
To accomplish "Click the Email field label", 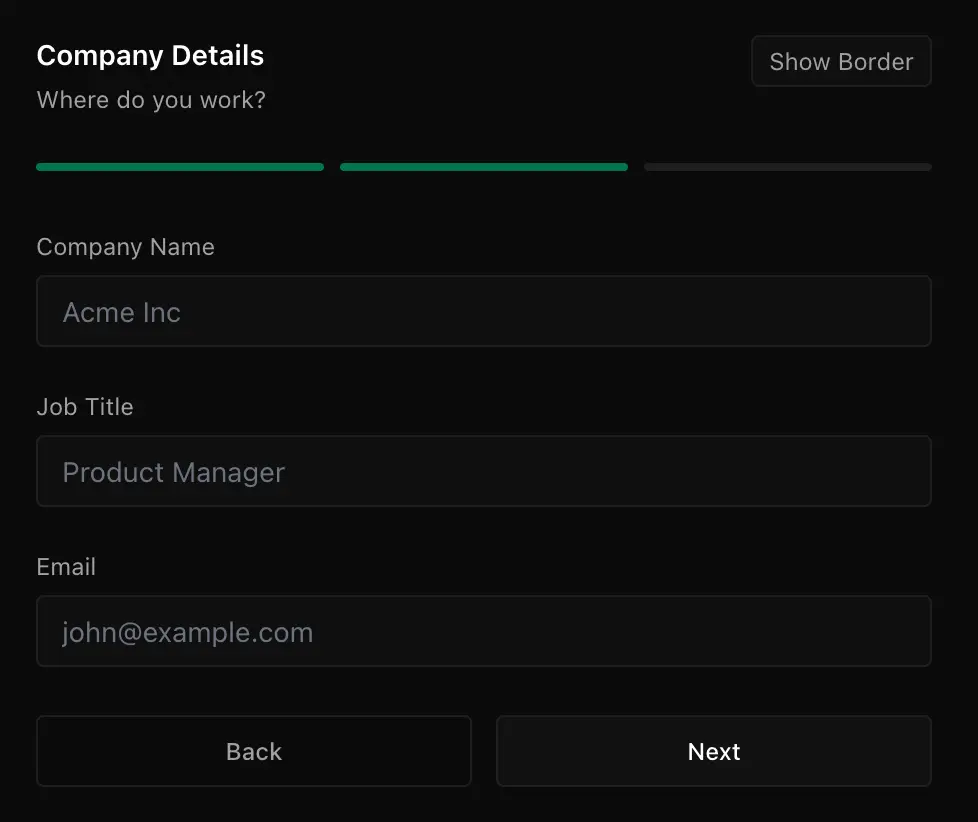I will click(x=66, y=567).
